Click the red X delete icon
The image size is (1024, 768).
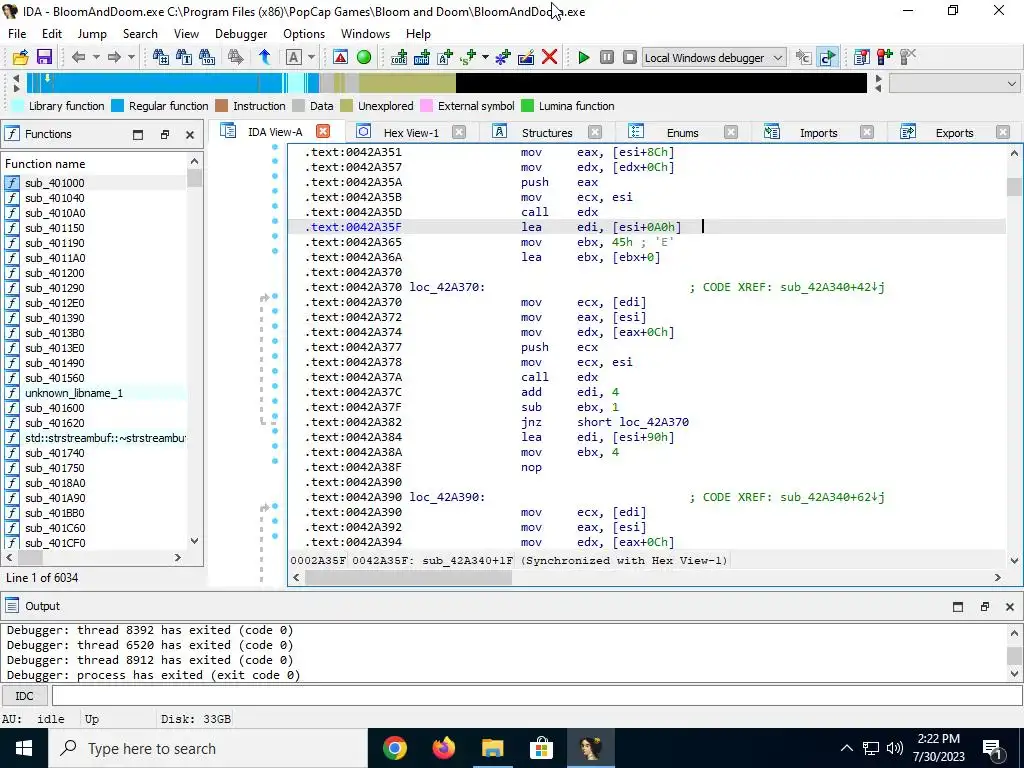(549, 57)
